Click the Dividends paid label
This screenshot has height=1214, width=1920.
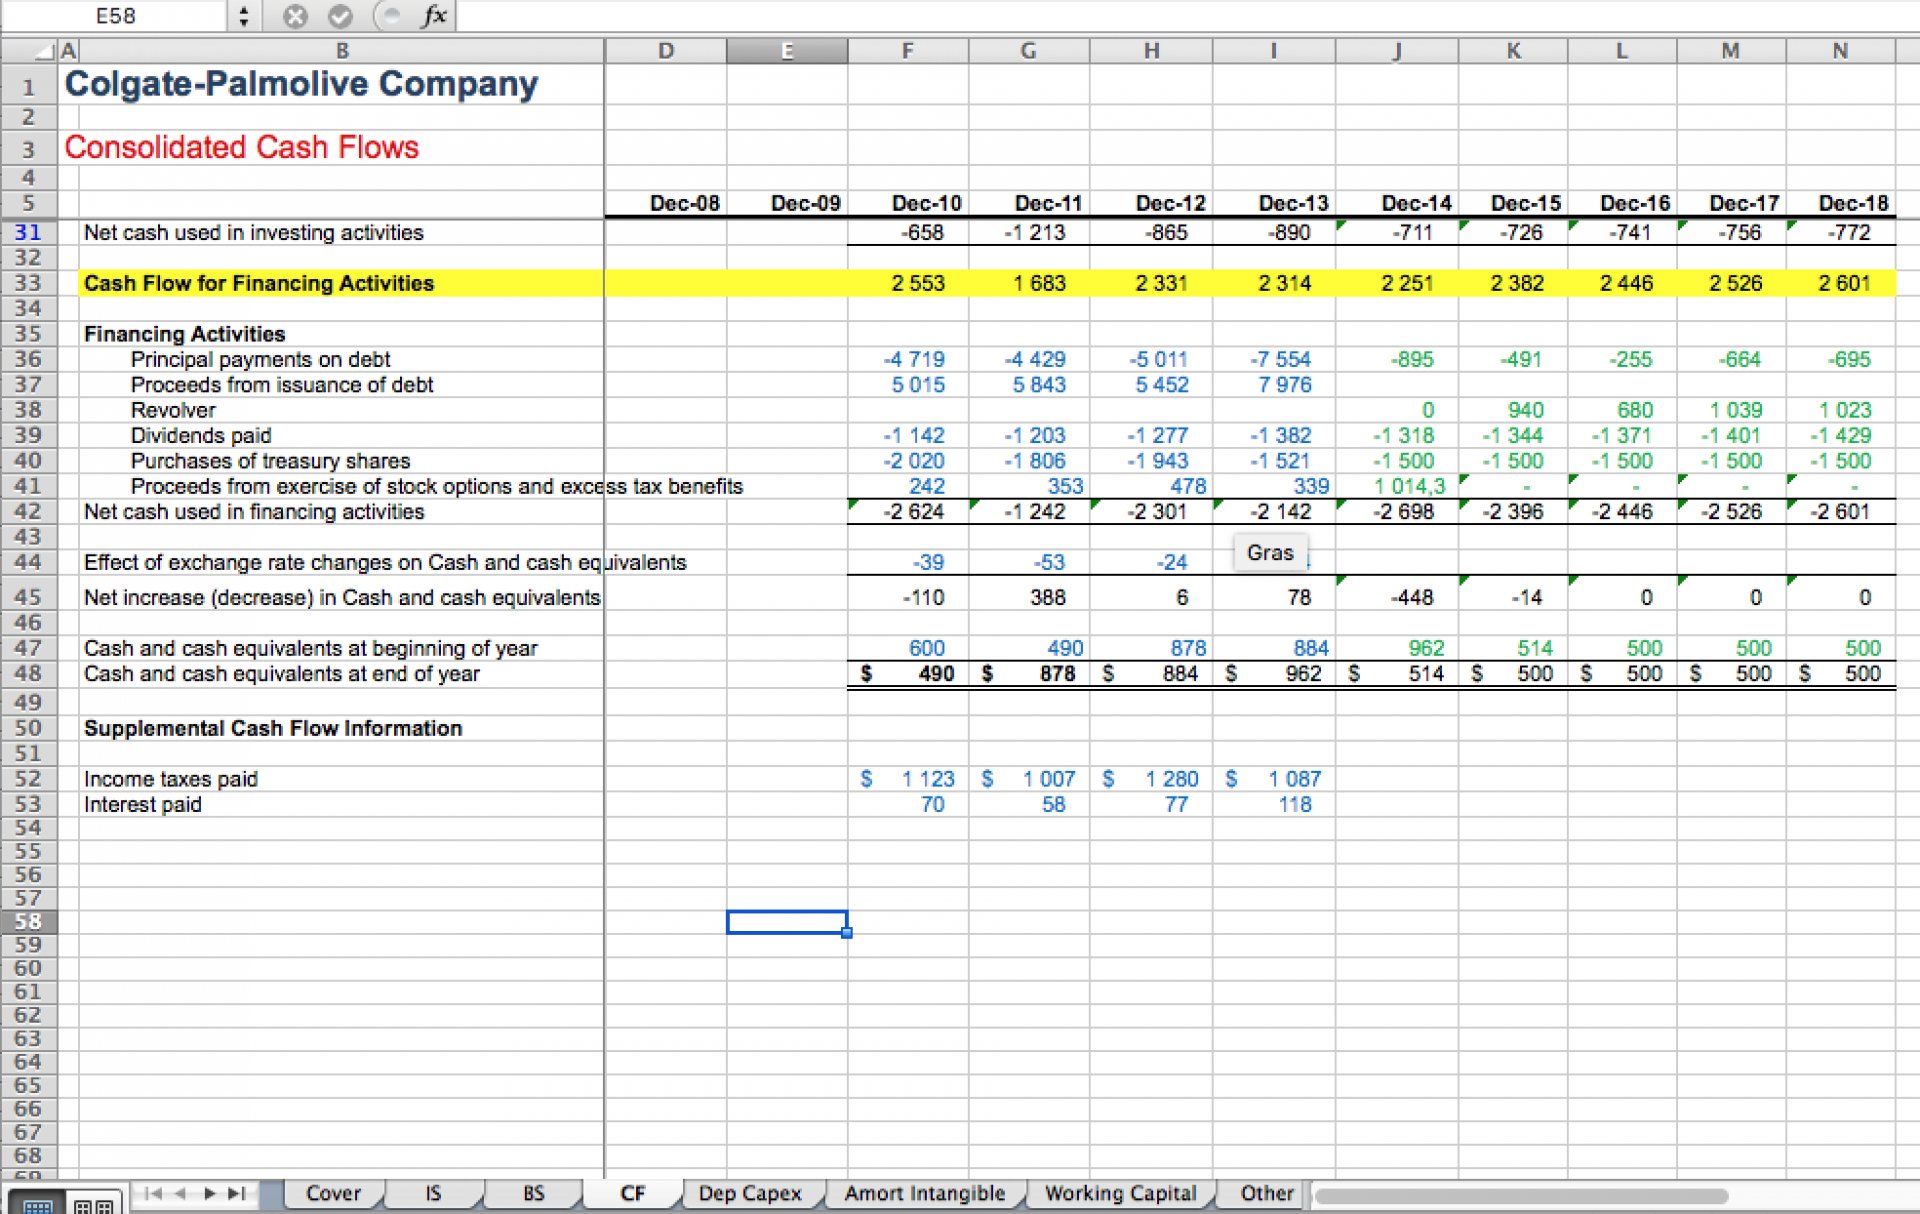[x=201, y=435]
